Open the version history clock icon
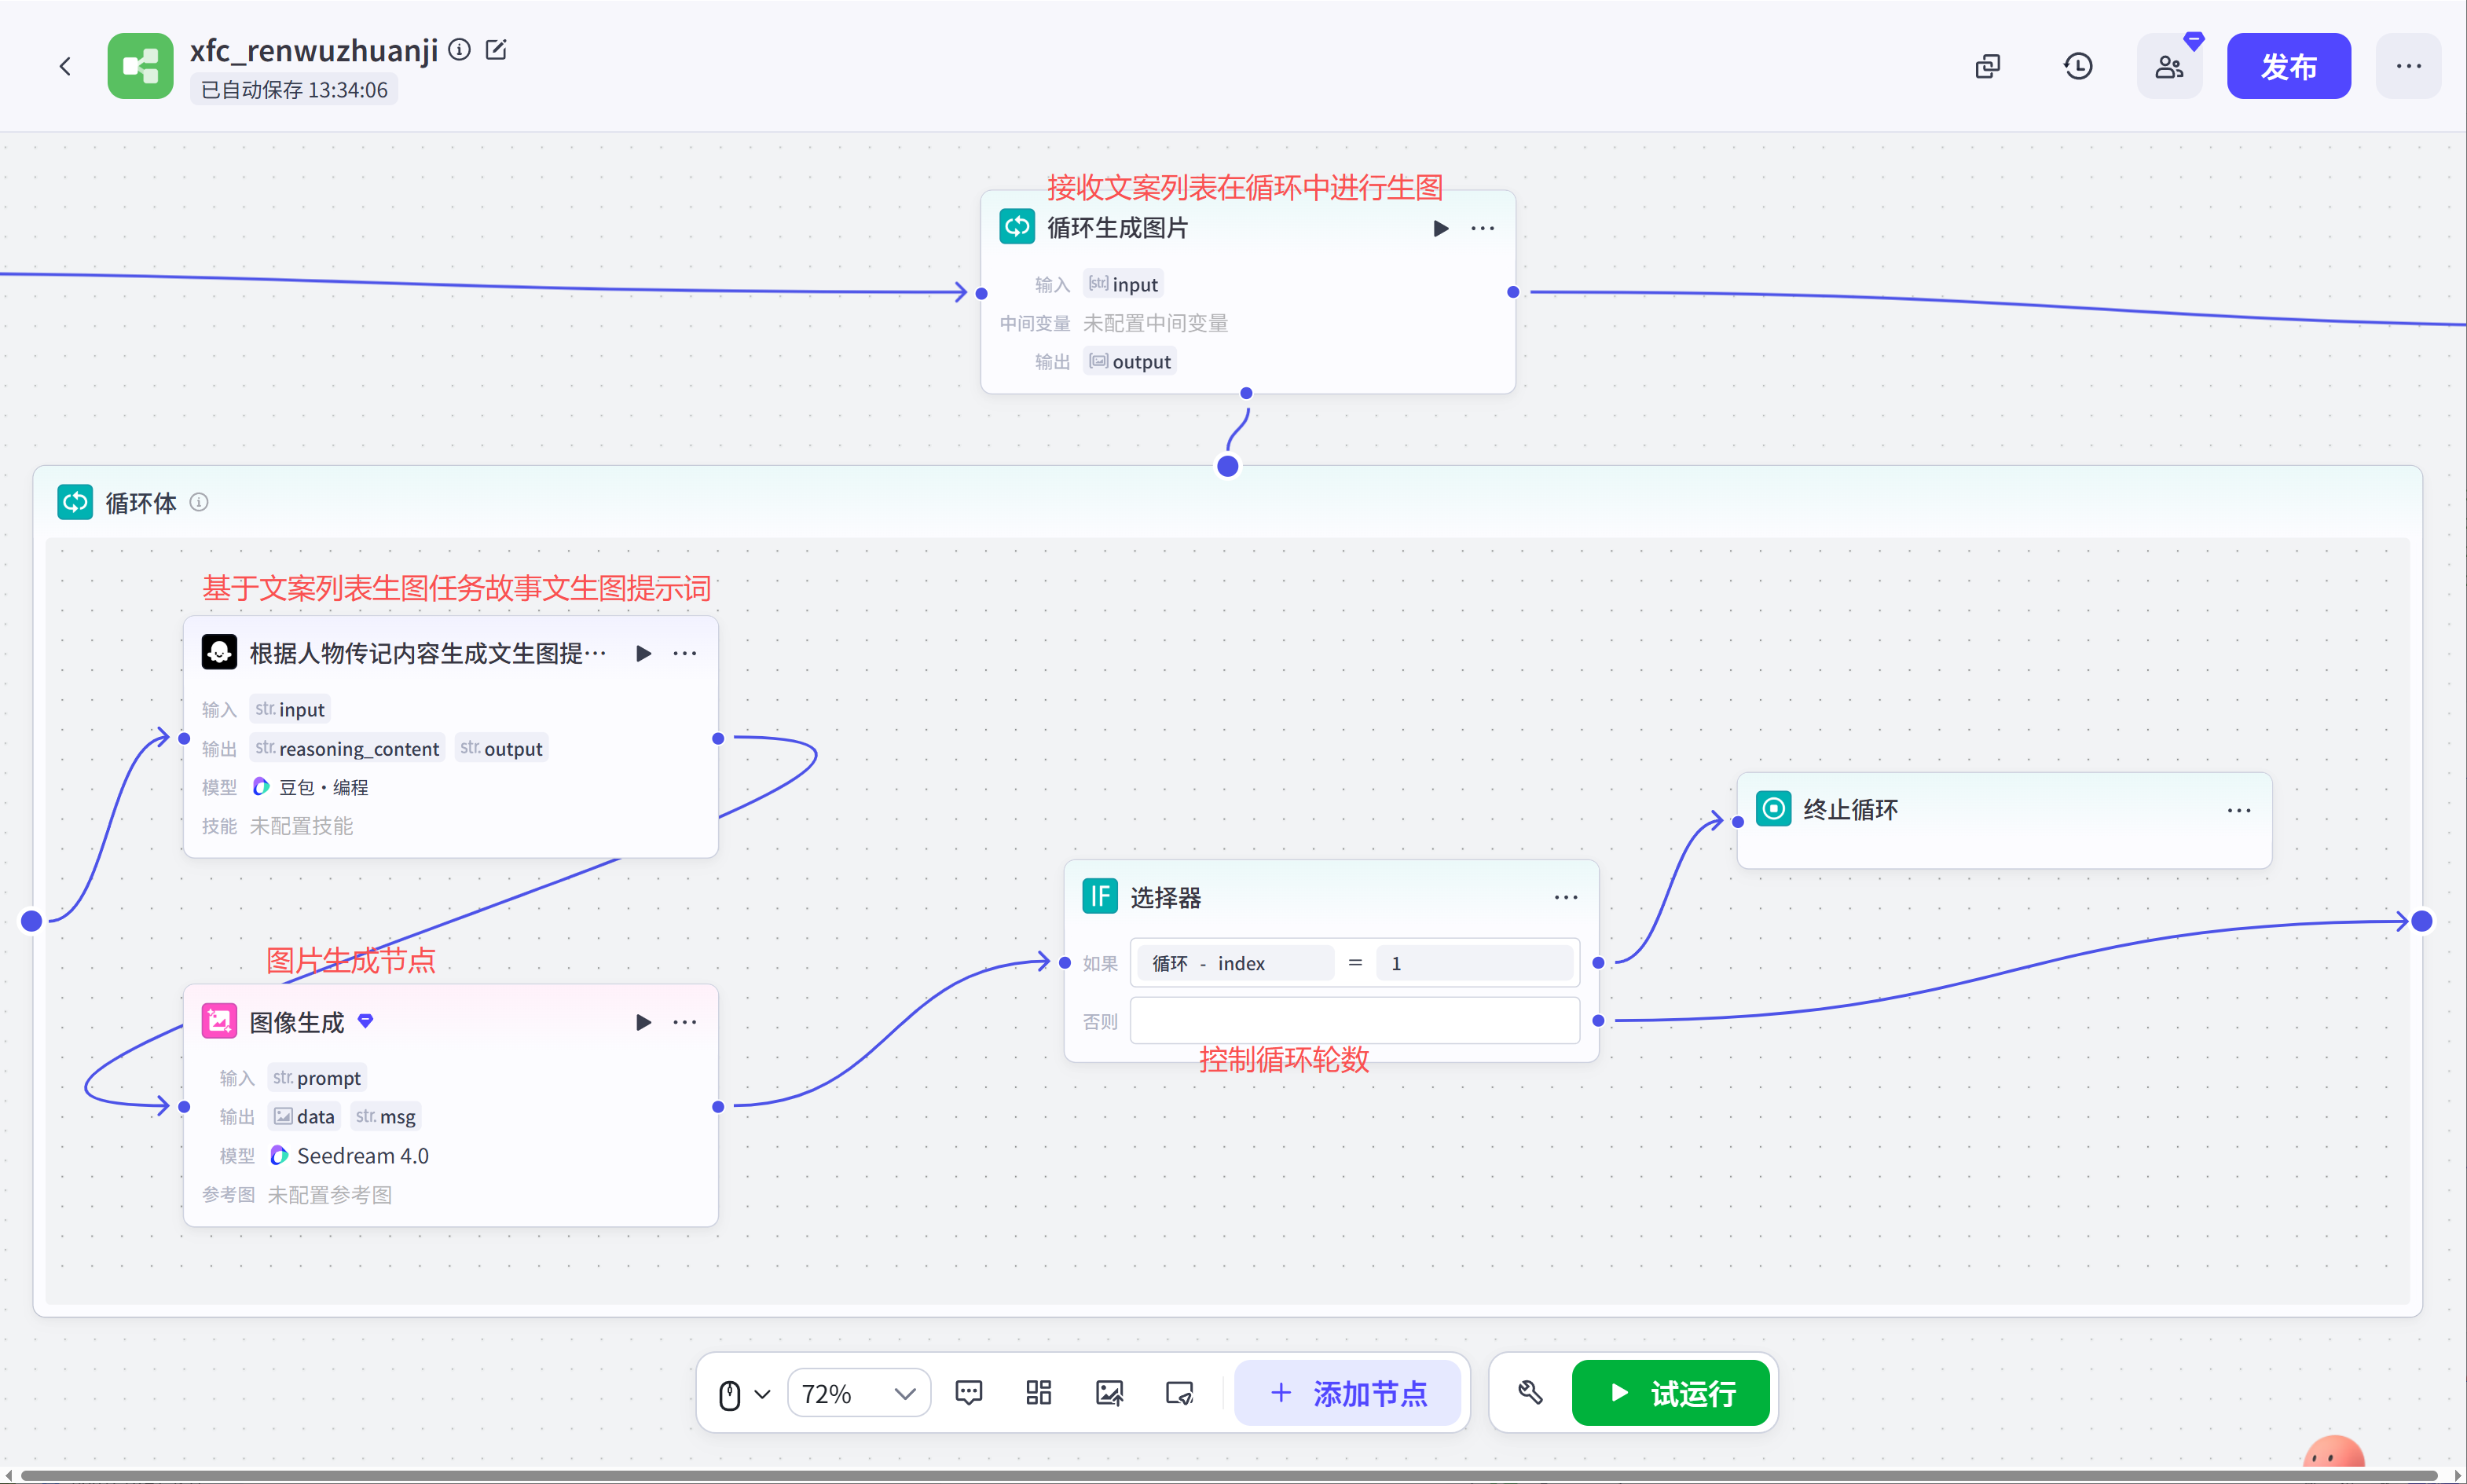Viewport: 2467px width, 1484px height. click(2078, 66)
